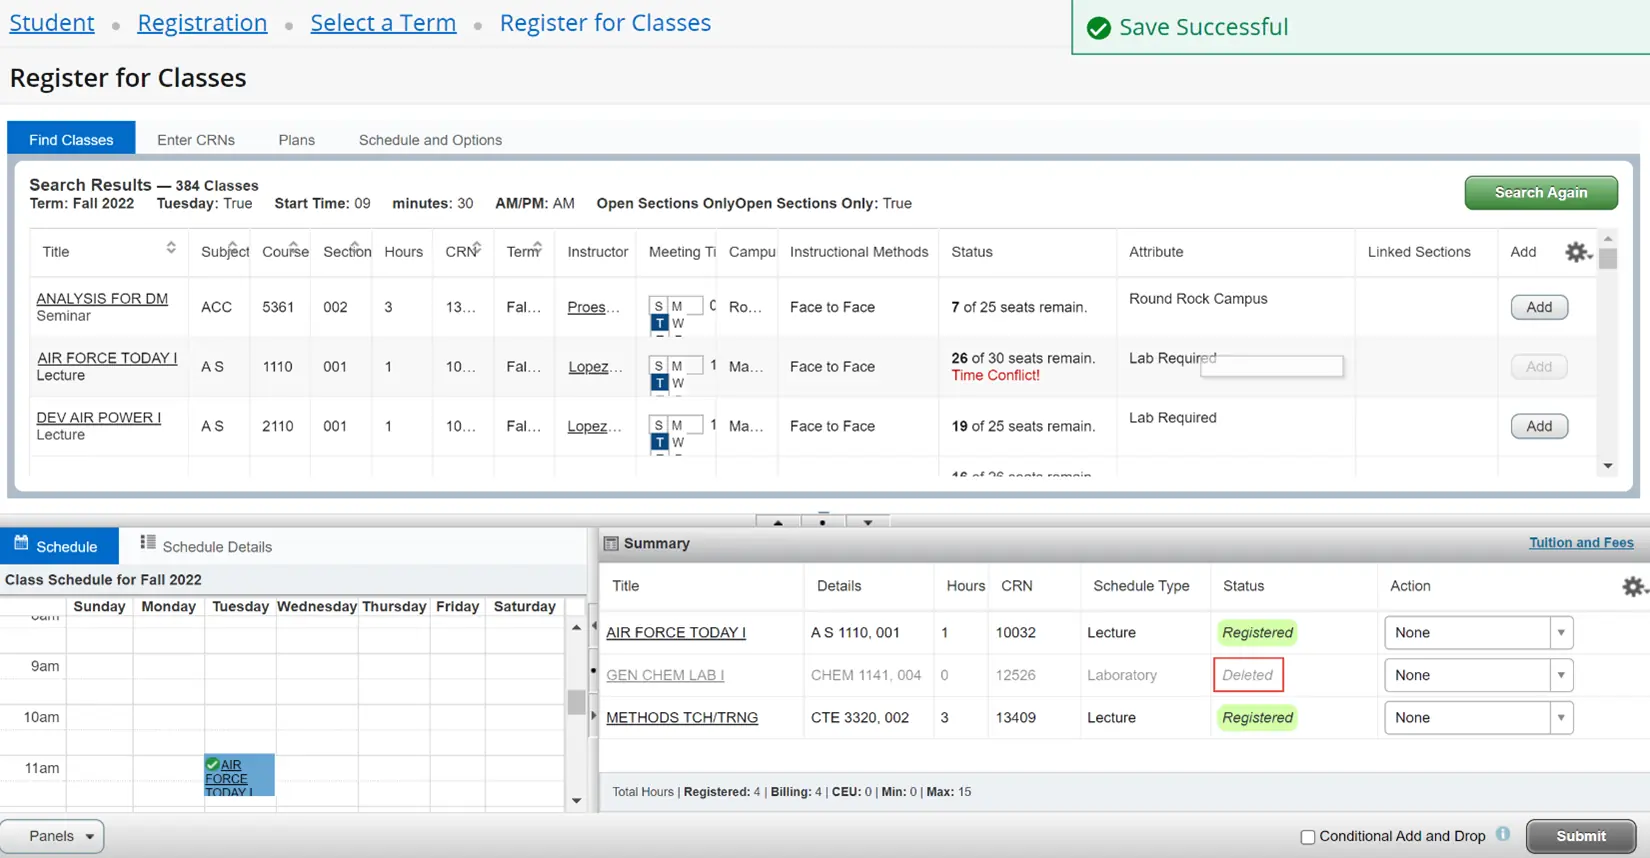
Task: Open DEV AIR POWER I course link
Action: (98, 417)
